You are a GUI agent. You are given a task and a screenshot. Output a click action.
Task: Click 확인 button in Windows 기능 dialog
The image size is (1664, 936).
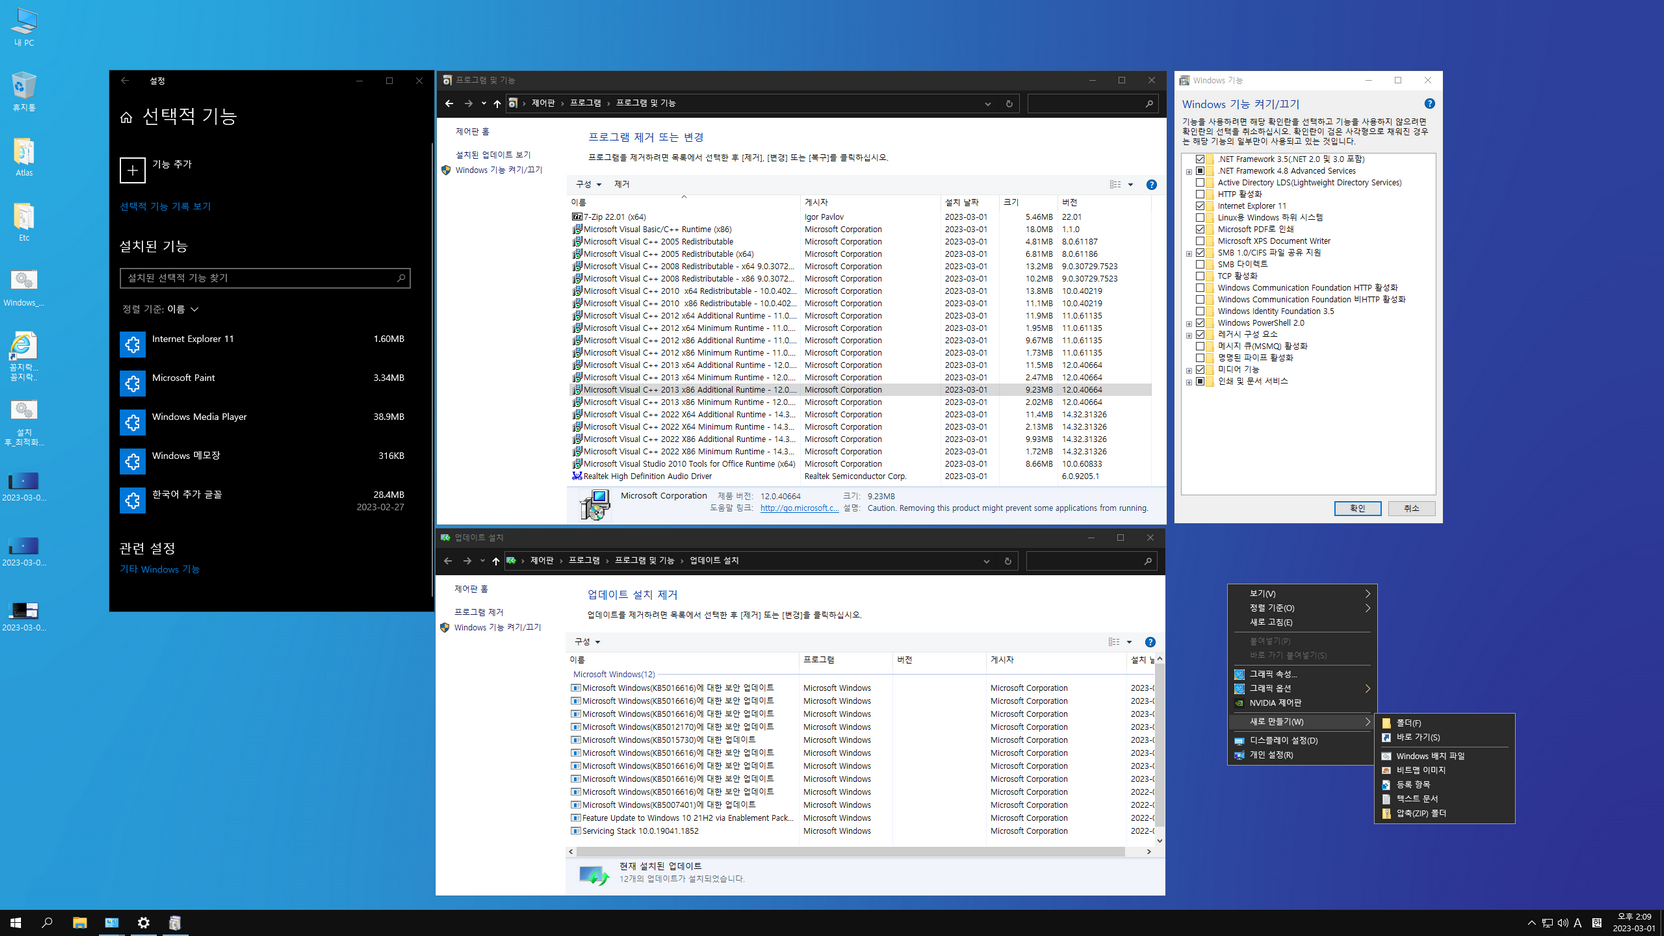pyautogui.click(x=1357, y=509)
